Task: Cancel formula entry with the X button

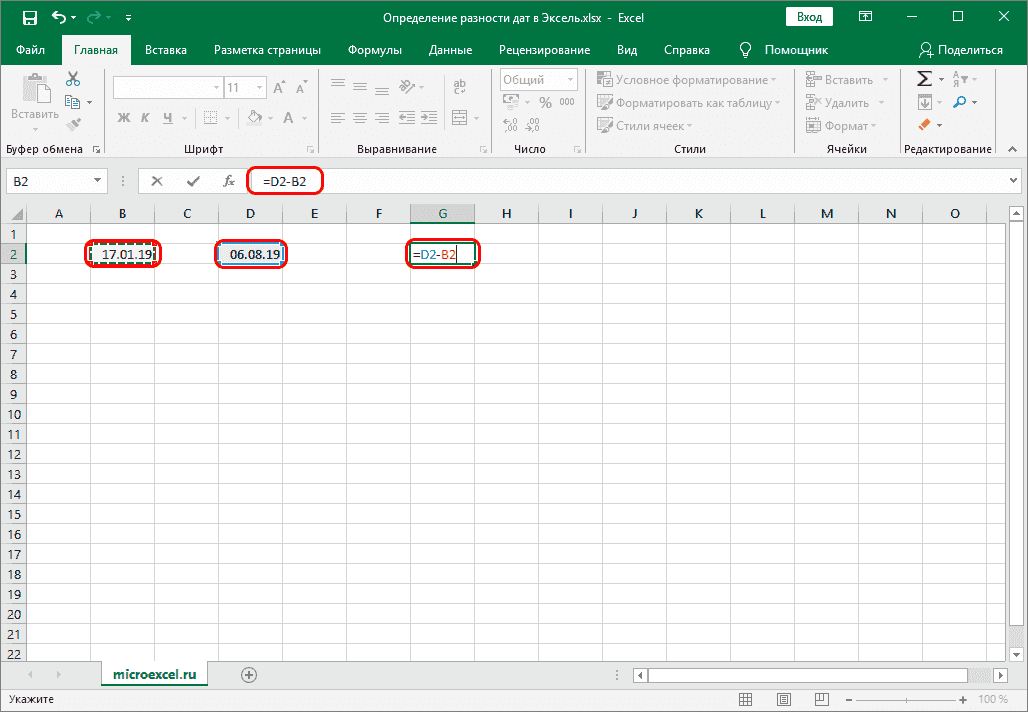Action: (x=157, y=181)
